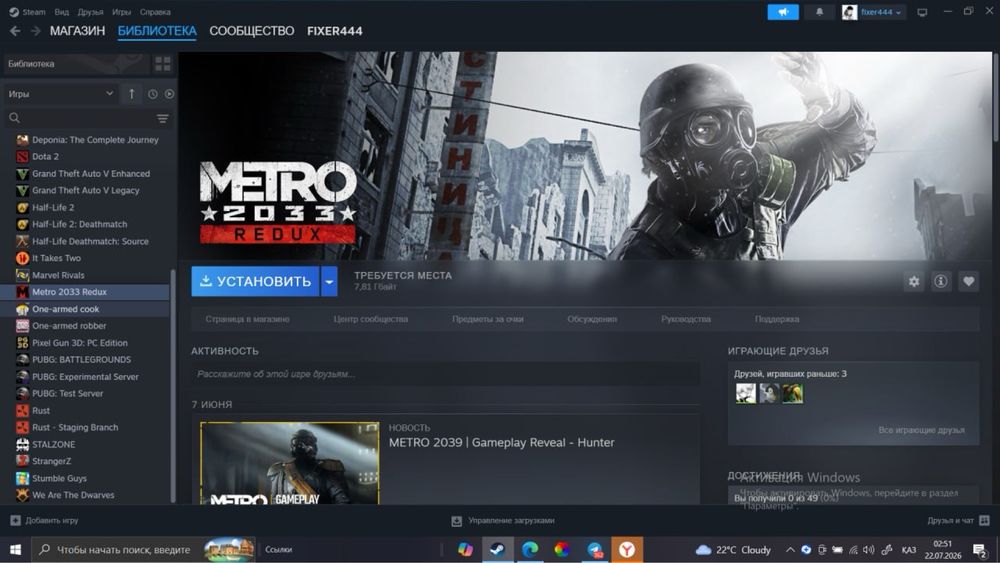Switch library to grid view icon

pos(163,64)
